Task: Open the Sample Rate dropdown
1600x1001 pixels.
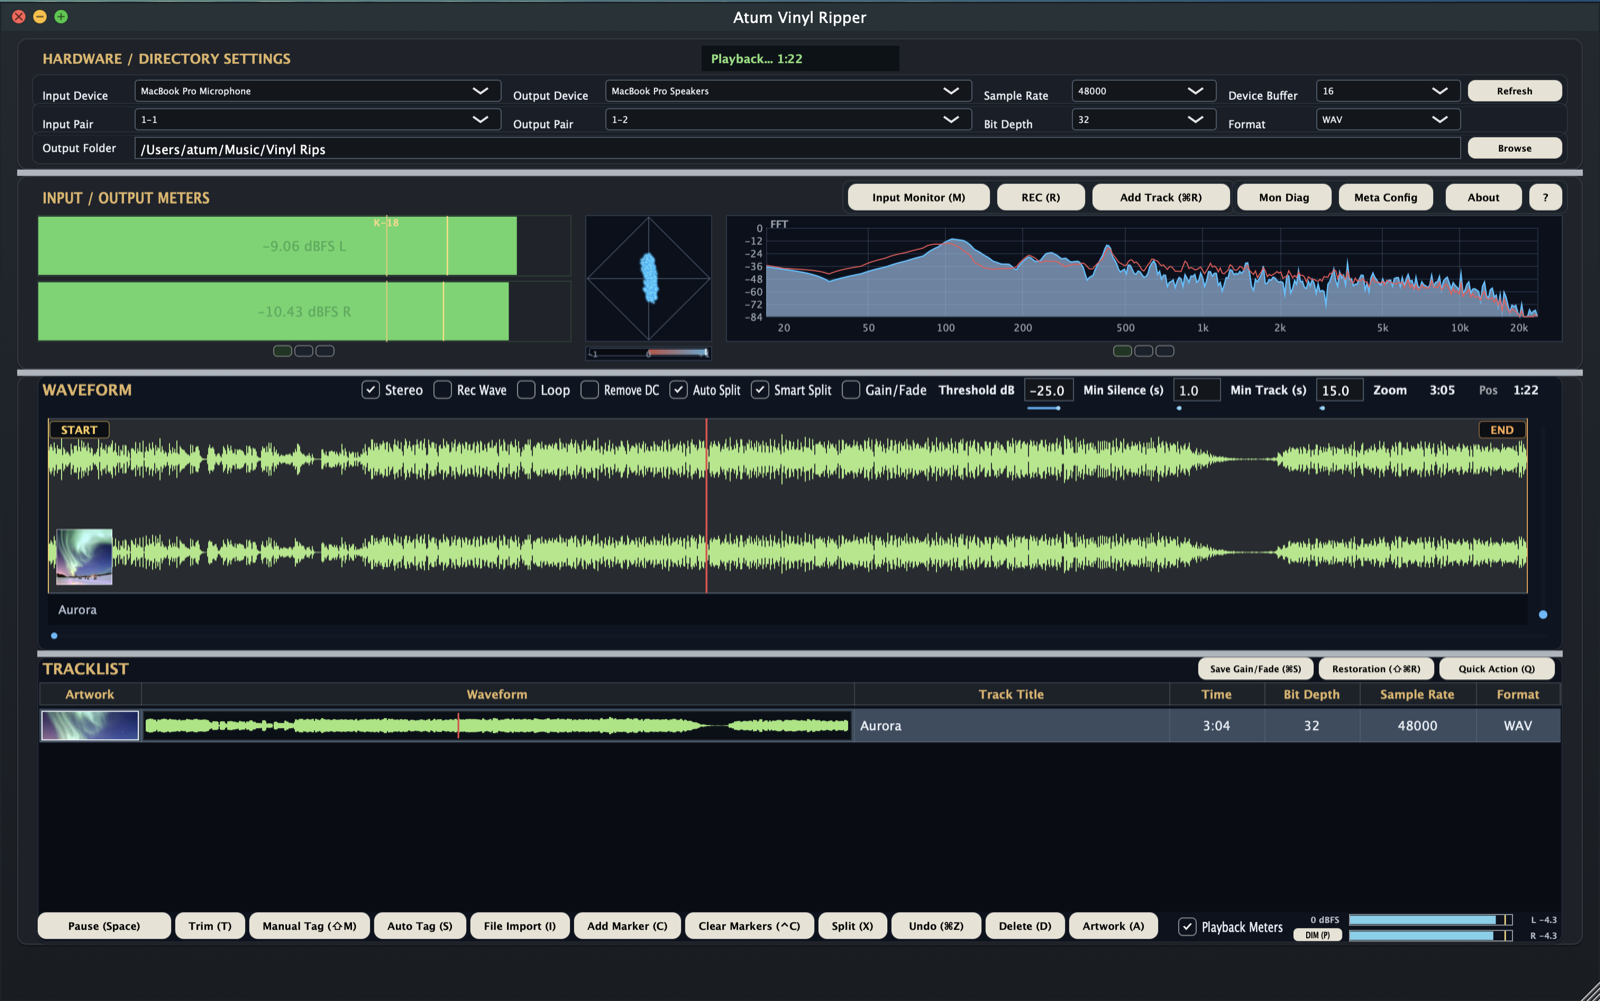Action: coord(1143,90)
